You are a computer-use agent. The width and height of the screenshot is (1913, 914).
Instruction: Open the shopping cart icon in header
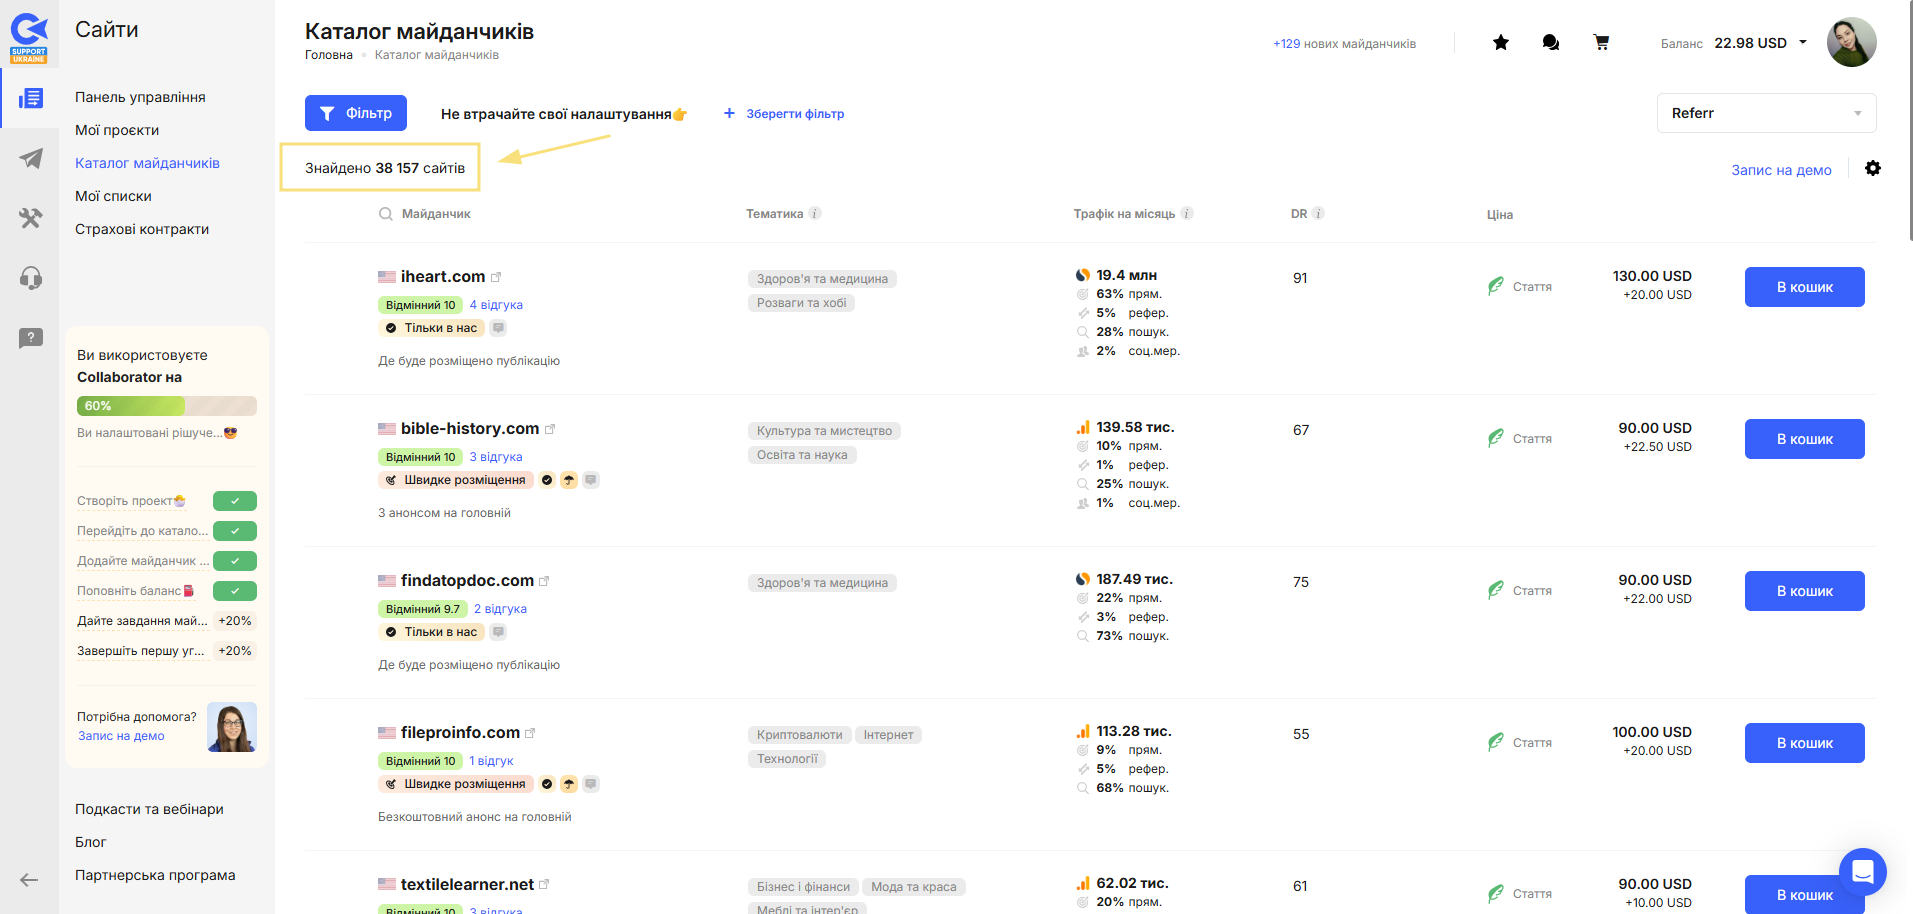tap(1601, 42)
